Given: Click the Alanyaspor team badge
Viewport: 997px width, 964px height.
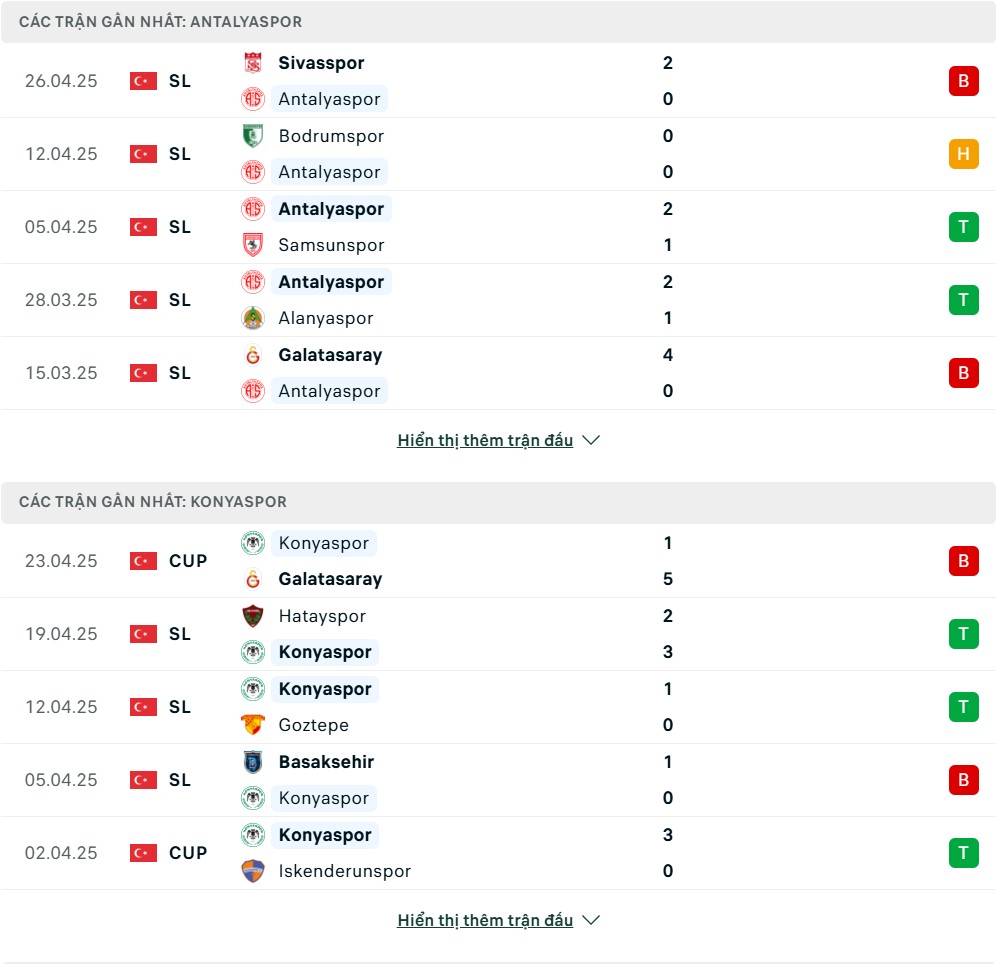Looking at the screenshot, I should click(x=253, y=318).
